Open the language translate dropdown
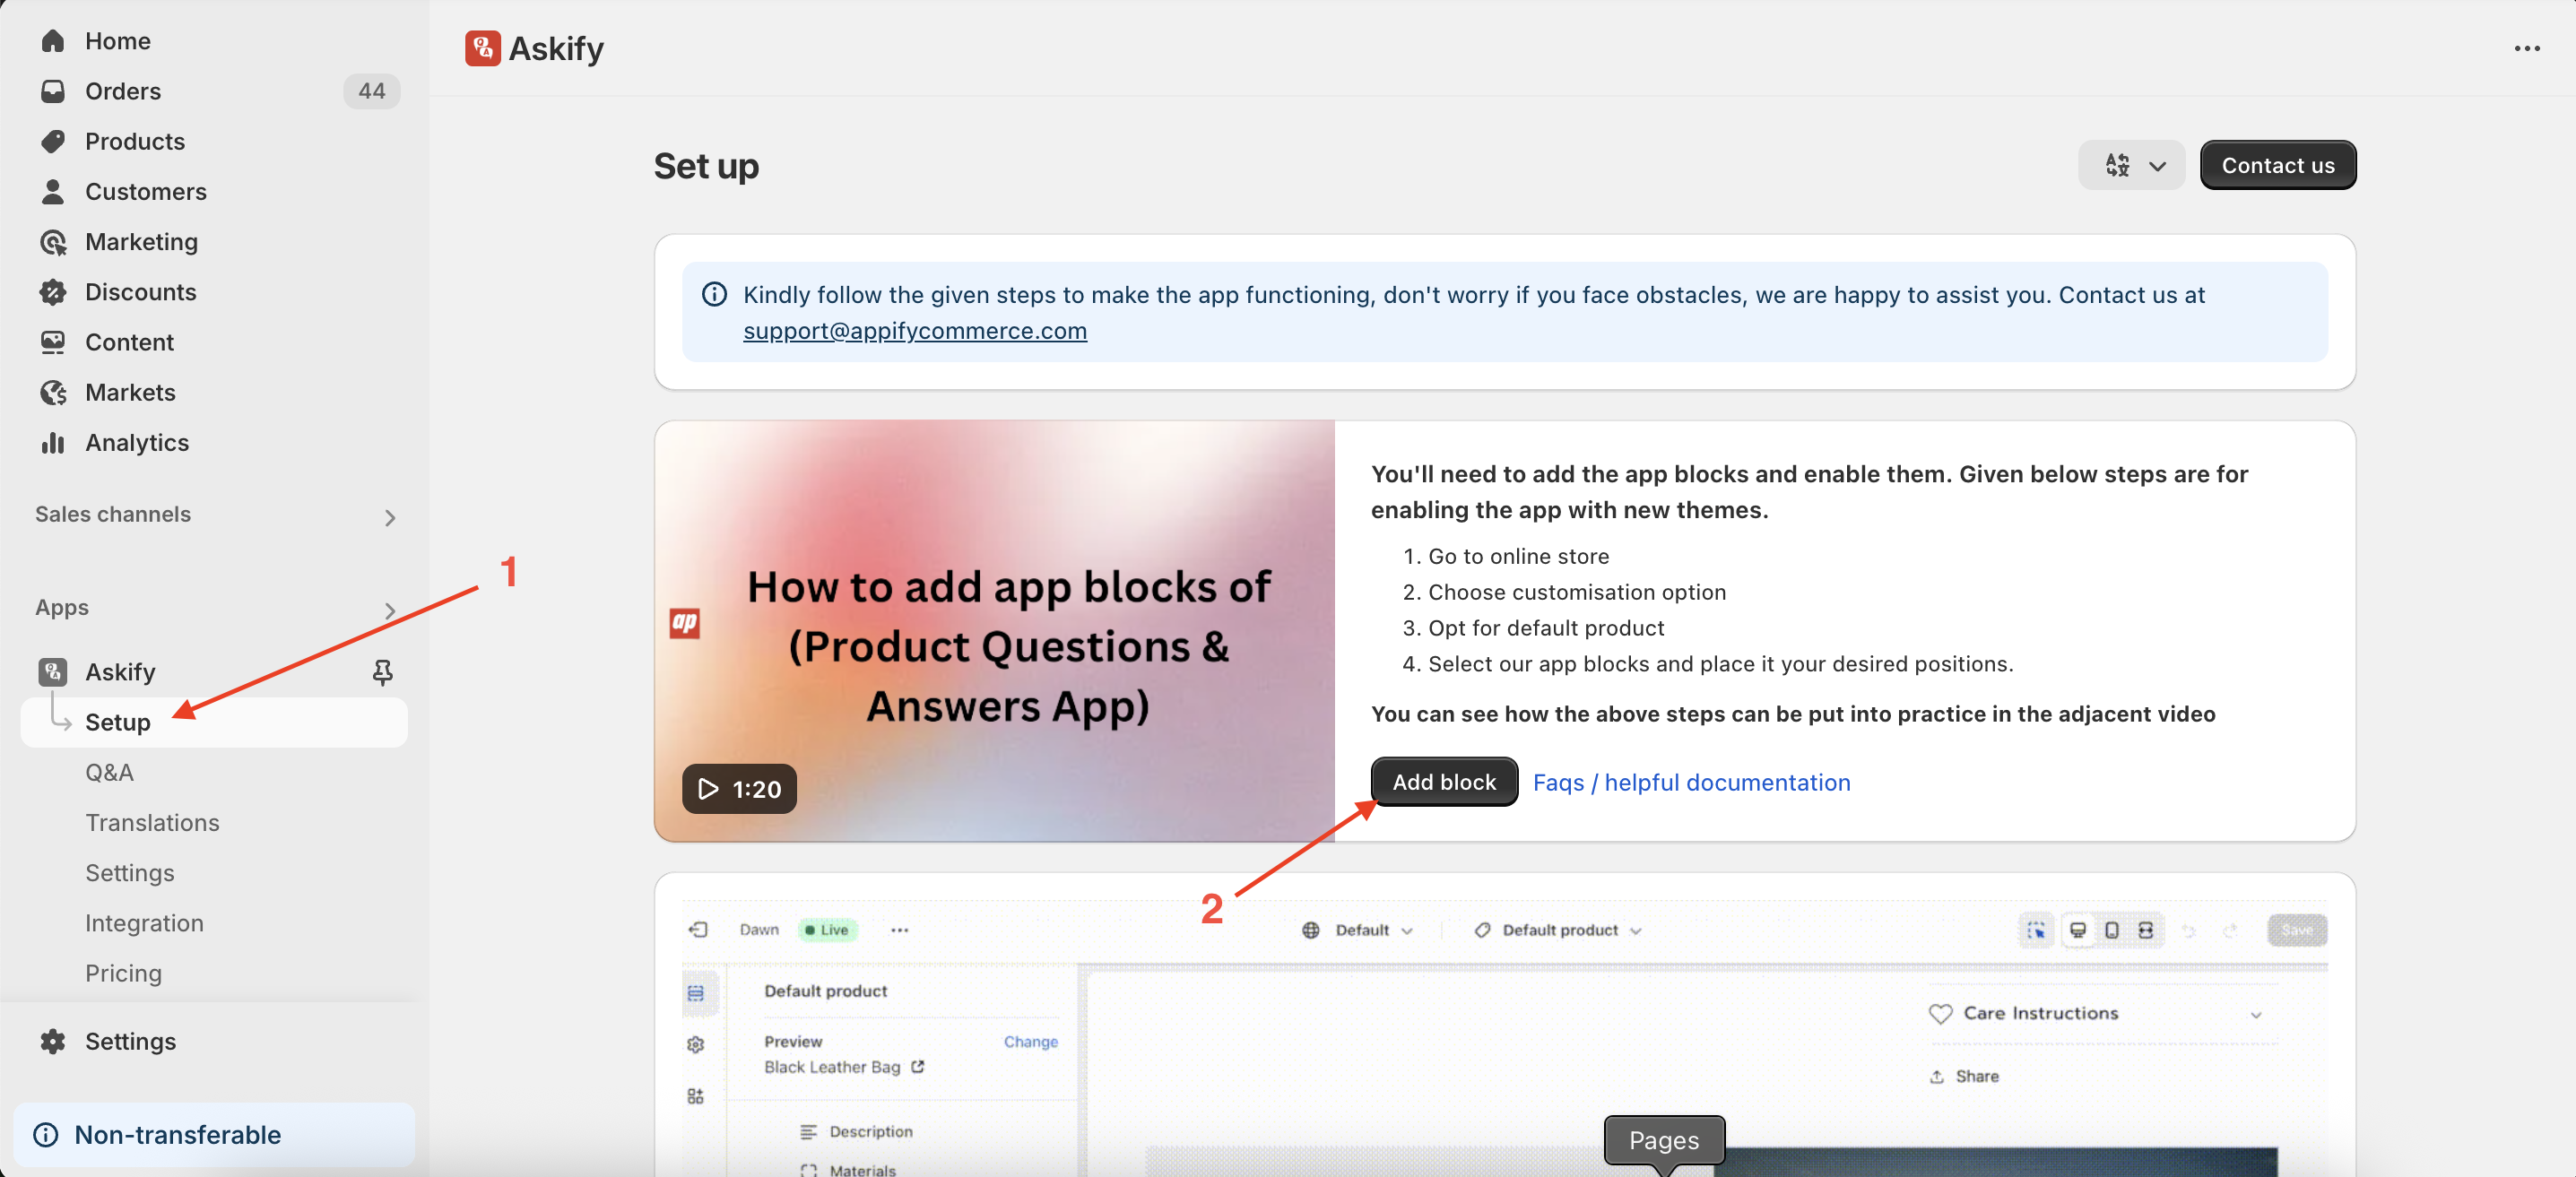 pyautogui.click(x=2132, y=165)
